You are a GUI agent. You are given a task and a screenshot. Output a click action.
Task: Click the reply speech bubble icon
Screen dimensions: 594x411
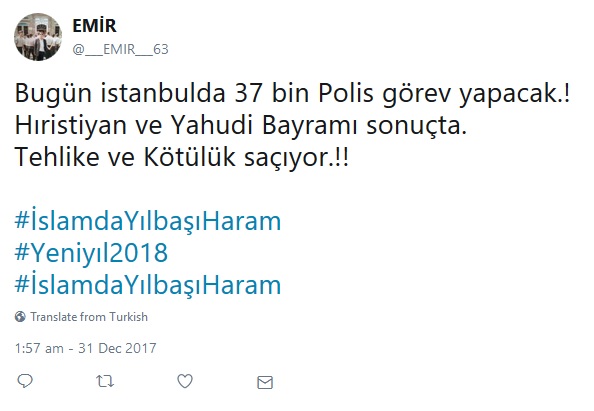point(25,381)
